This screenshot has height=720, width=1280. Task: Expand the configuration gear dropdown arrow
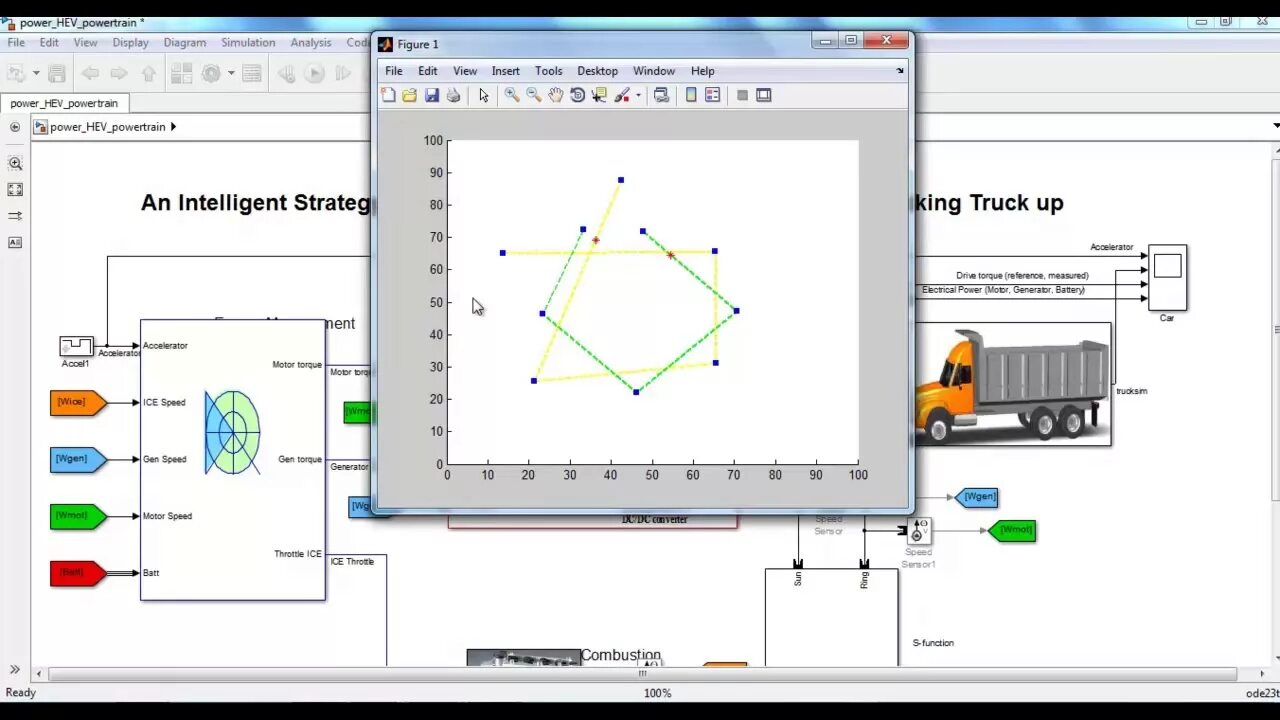[x=231, y=73]
